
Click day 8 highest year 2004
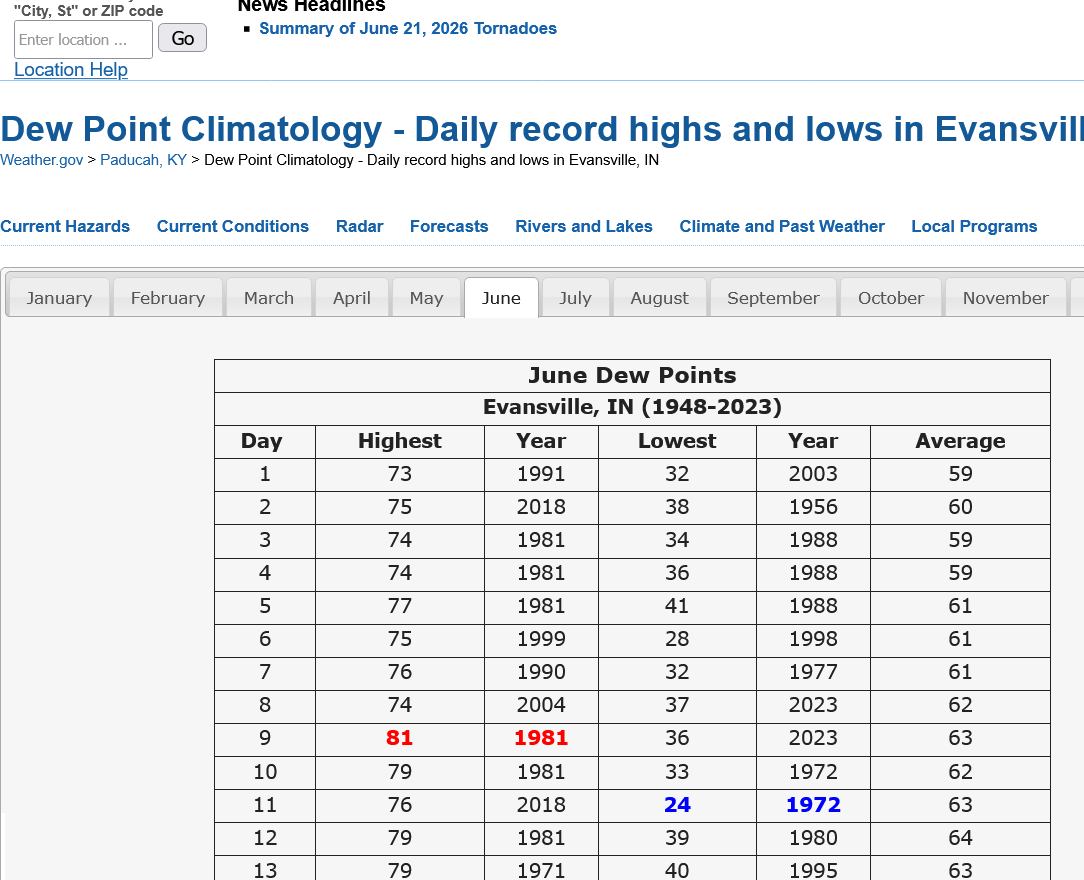(x=541, y=705)
